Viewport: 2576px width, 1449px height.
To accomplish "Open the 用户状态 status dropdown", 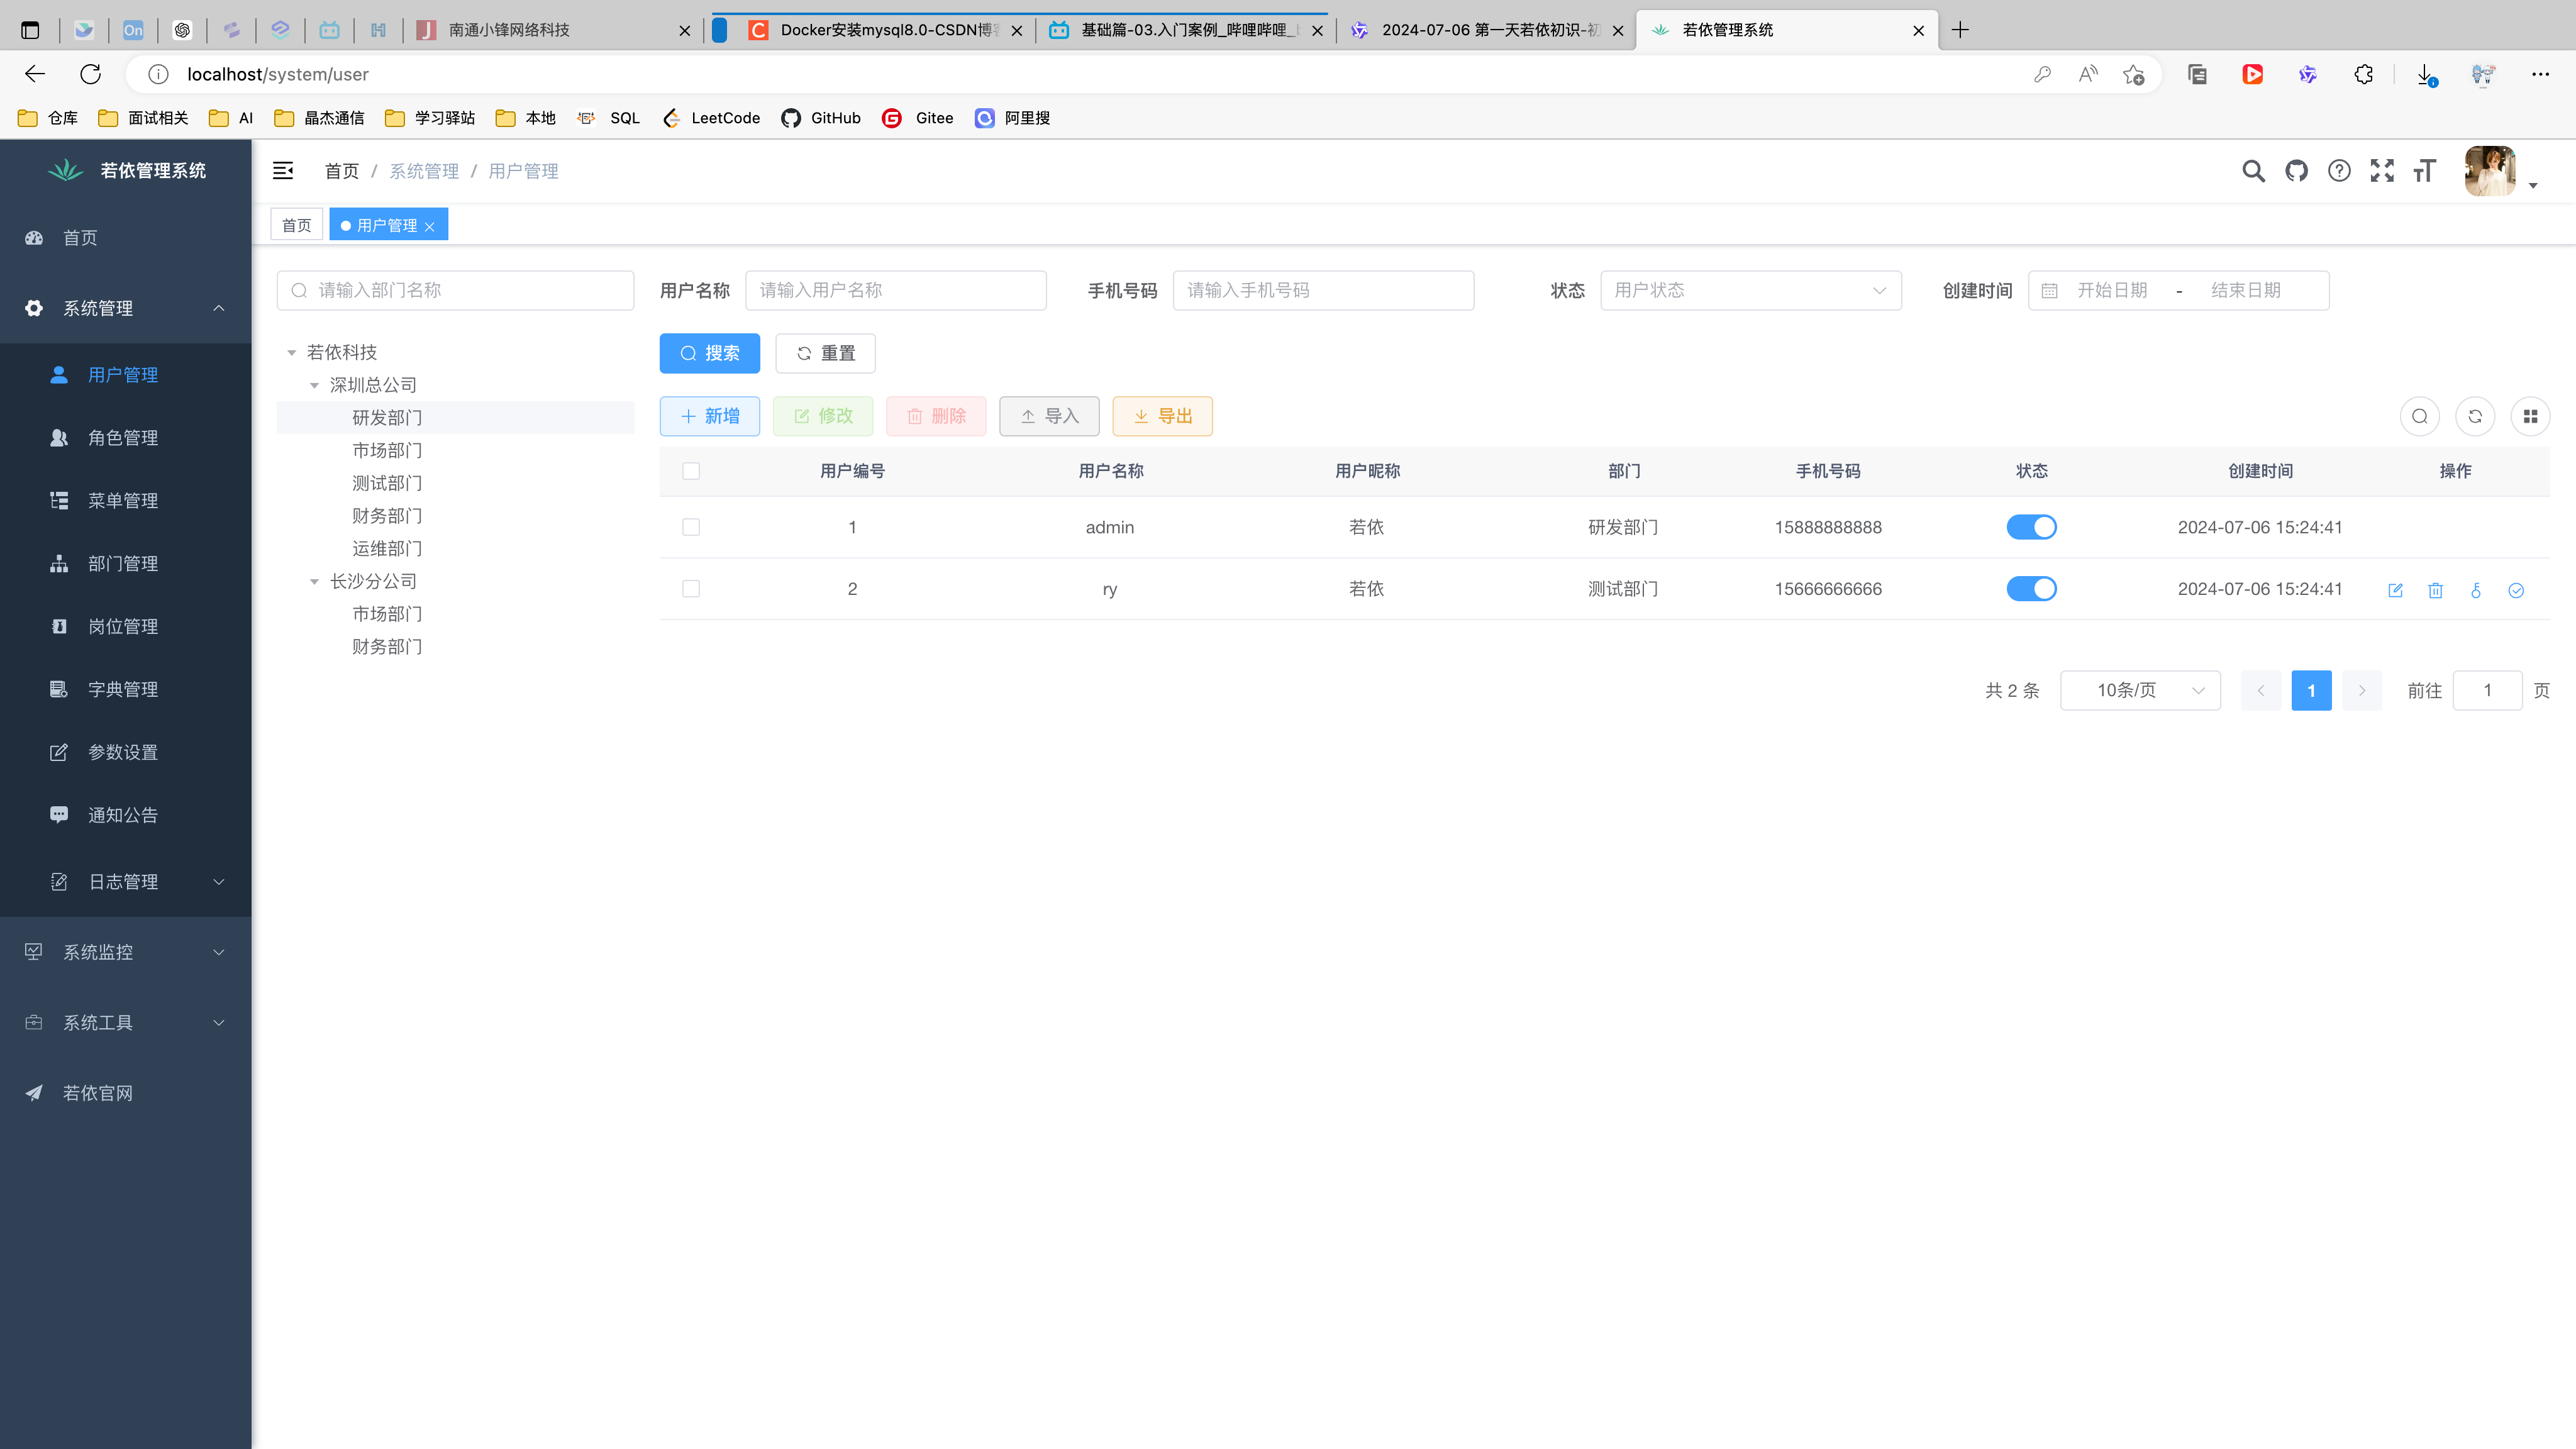I will click(x=1750, y=290).
